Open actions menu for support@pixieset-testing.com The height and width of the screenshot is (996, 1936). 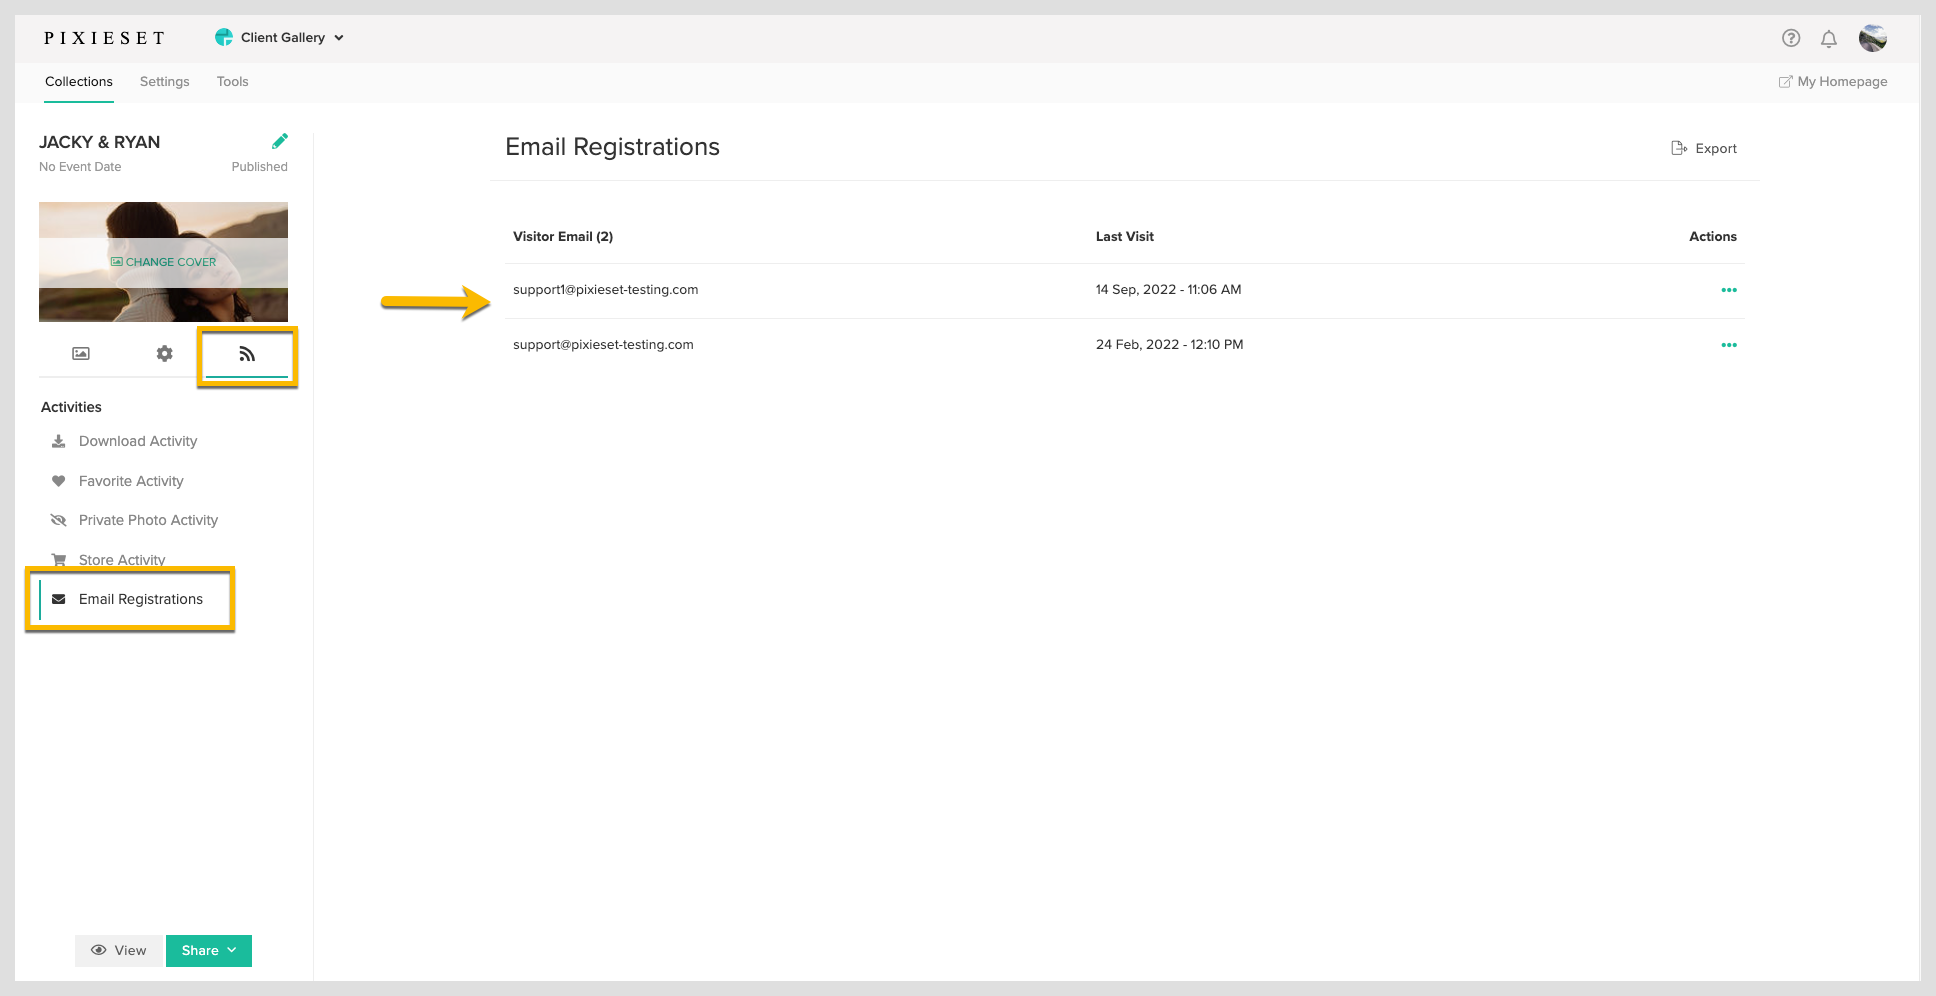point(1729,345)
